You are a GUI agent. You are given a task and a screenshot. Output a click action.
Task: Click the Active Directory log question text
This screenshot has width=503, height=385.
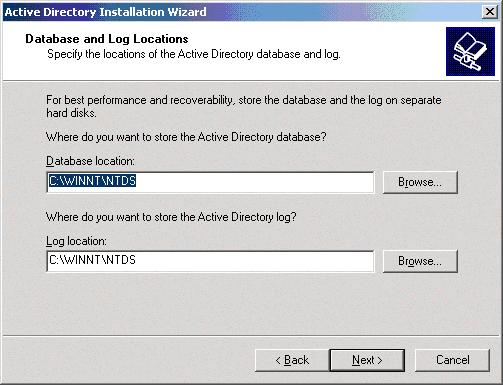point(171,217)
